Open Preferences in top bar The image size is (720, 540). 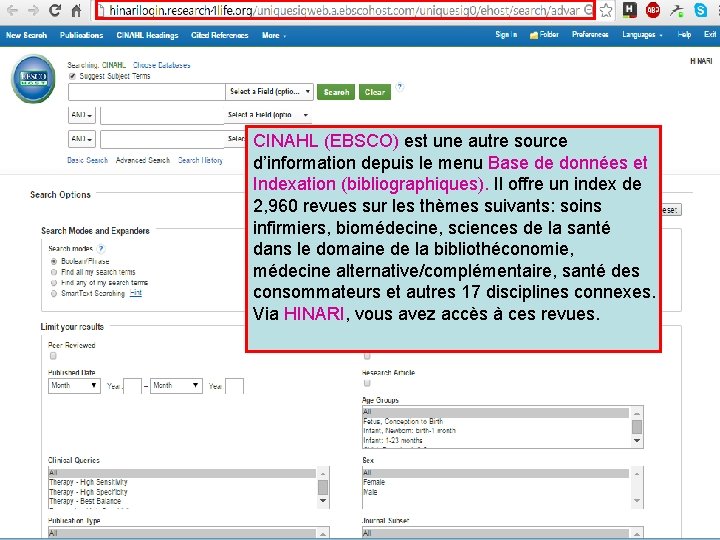590,34
